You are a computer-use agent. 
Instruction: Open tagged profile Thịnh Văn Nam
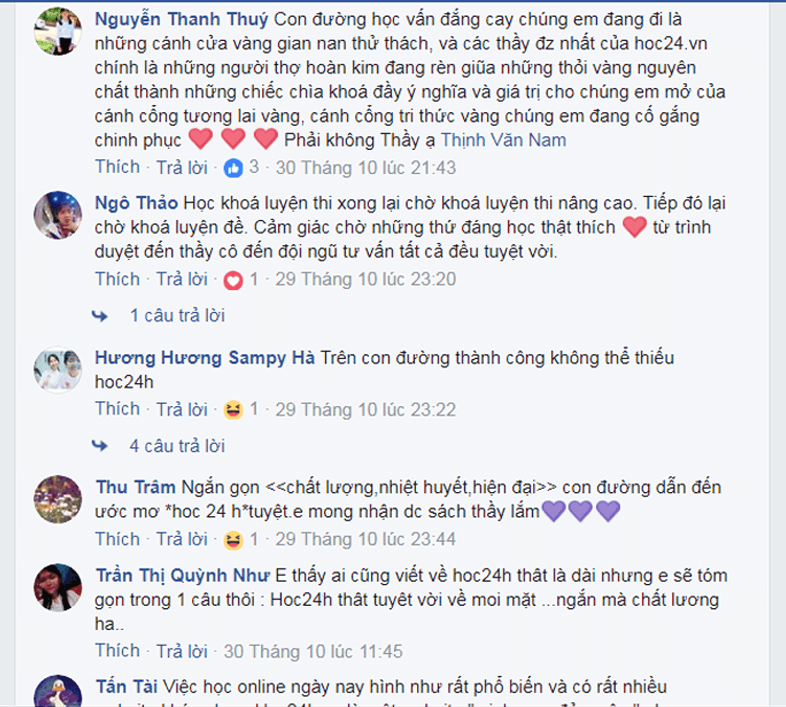(x=503, y=140)
